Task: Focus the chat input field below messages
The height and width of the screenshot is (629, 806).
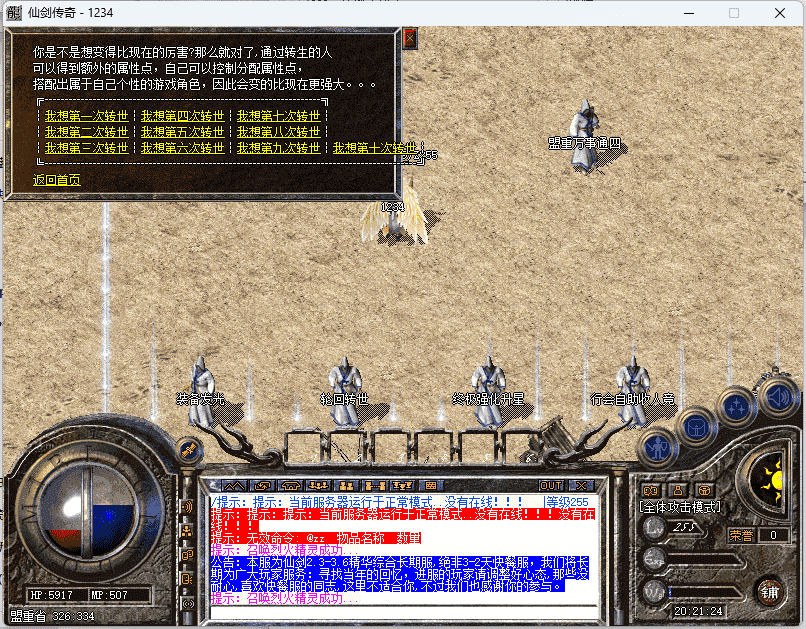Action: click(x=404, y=612)
